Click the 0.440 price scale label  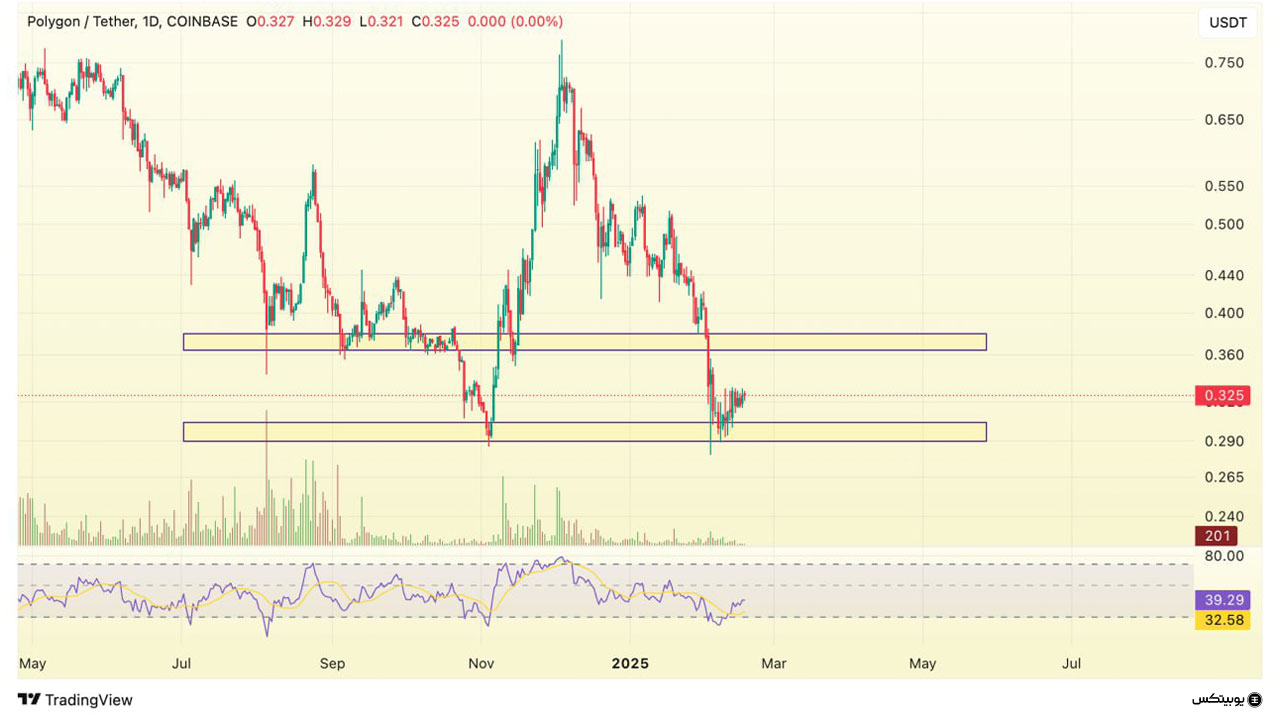[x=1224, y=276]
